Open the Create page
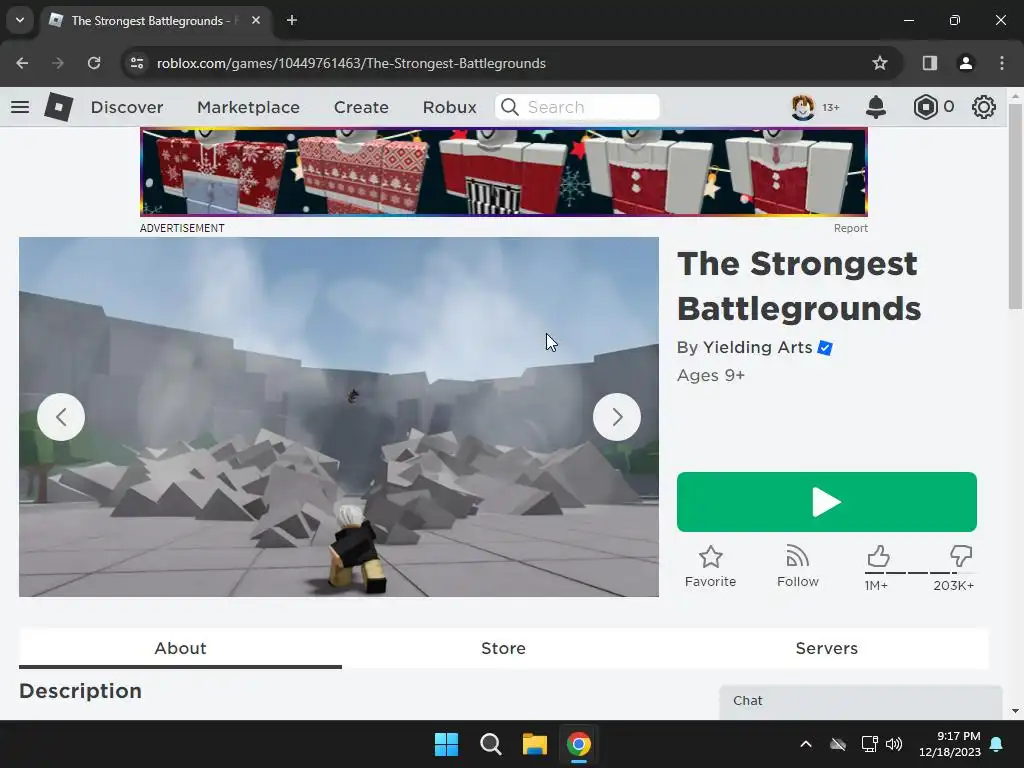1024x768 pixels. pyautogui.click(x=361, y=107)
